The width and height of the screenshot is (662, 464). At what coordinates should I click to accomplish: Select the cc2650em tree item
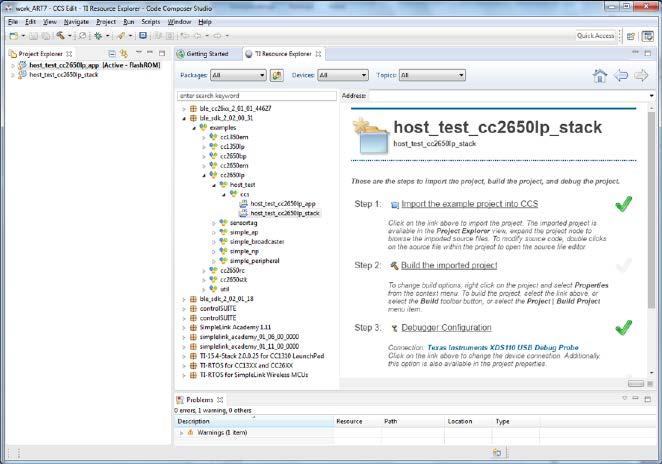pos(234,166)
